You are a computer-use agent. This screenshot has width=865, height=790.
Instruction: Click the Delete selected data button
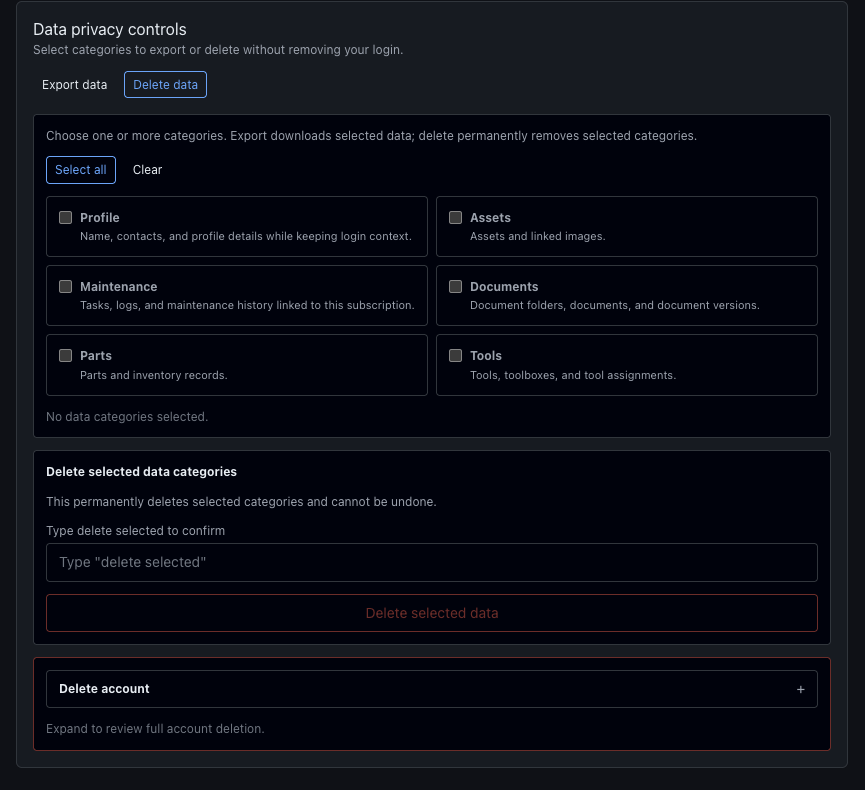coord(432,613)
